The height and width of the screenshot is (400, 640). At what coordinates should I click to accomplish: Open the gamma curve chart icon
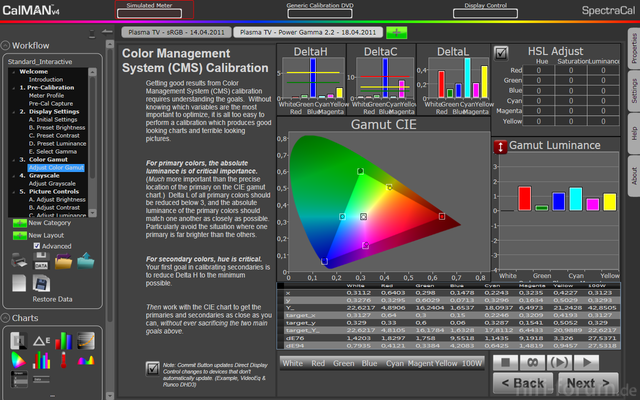[x=86, y=341]
